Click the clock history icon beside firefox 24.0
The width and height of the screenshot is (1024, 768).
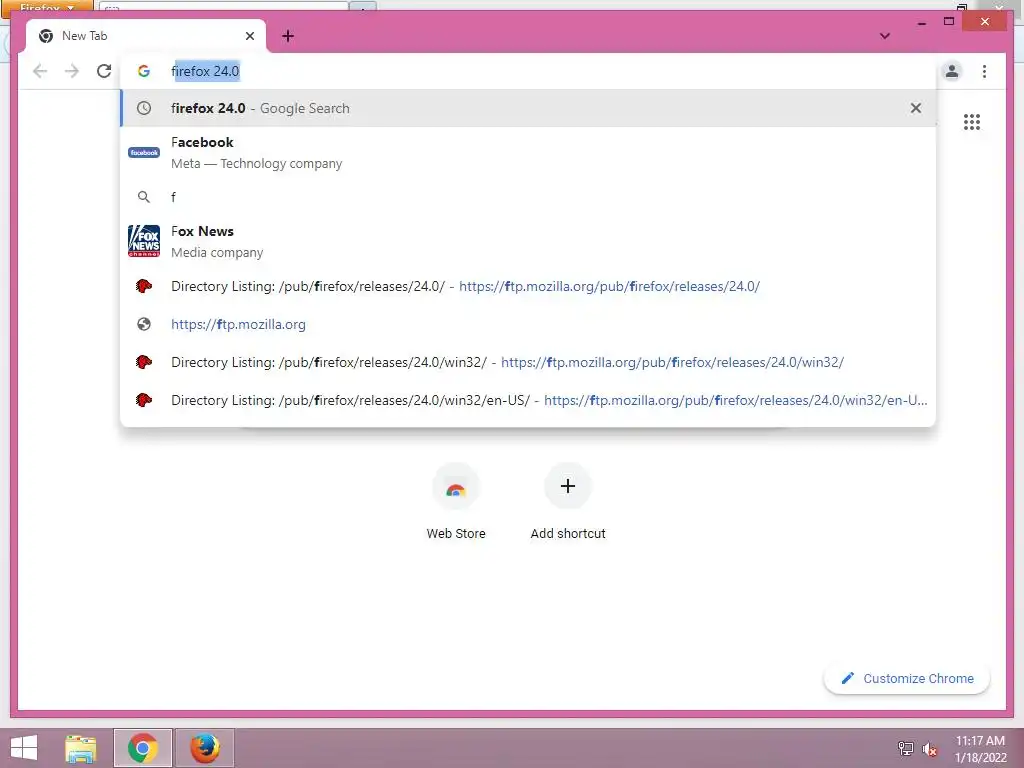(144, 108)
